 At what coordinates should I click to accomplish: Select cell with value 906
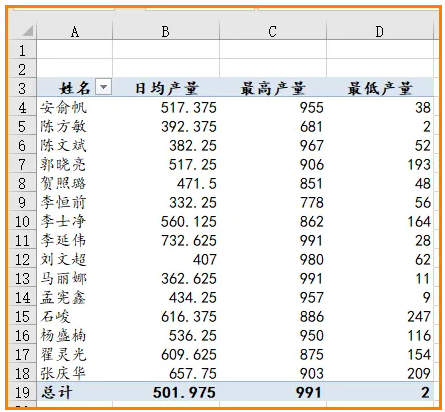click(273, 164)
